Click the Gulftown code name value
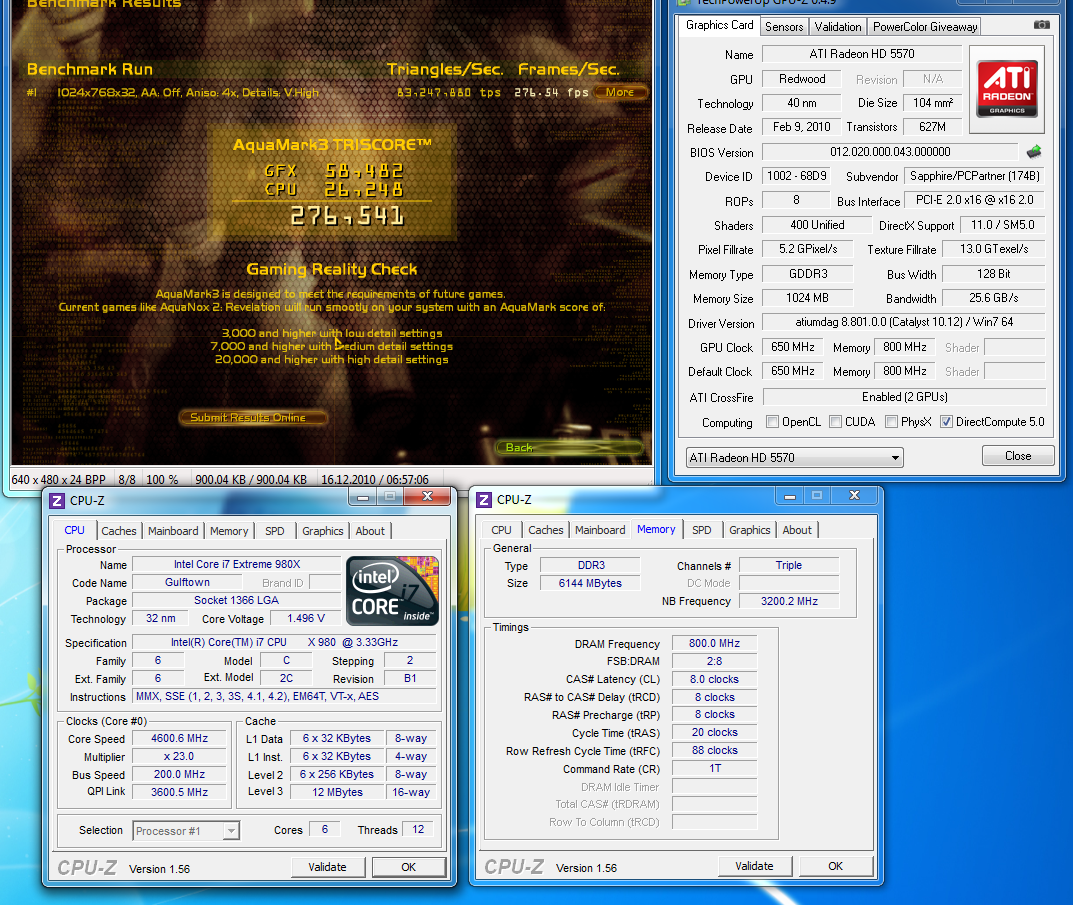Screen dimensions: 1073x905 click(x=187, y=582)
